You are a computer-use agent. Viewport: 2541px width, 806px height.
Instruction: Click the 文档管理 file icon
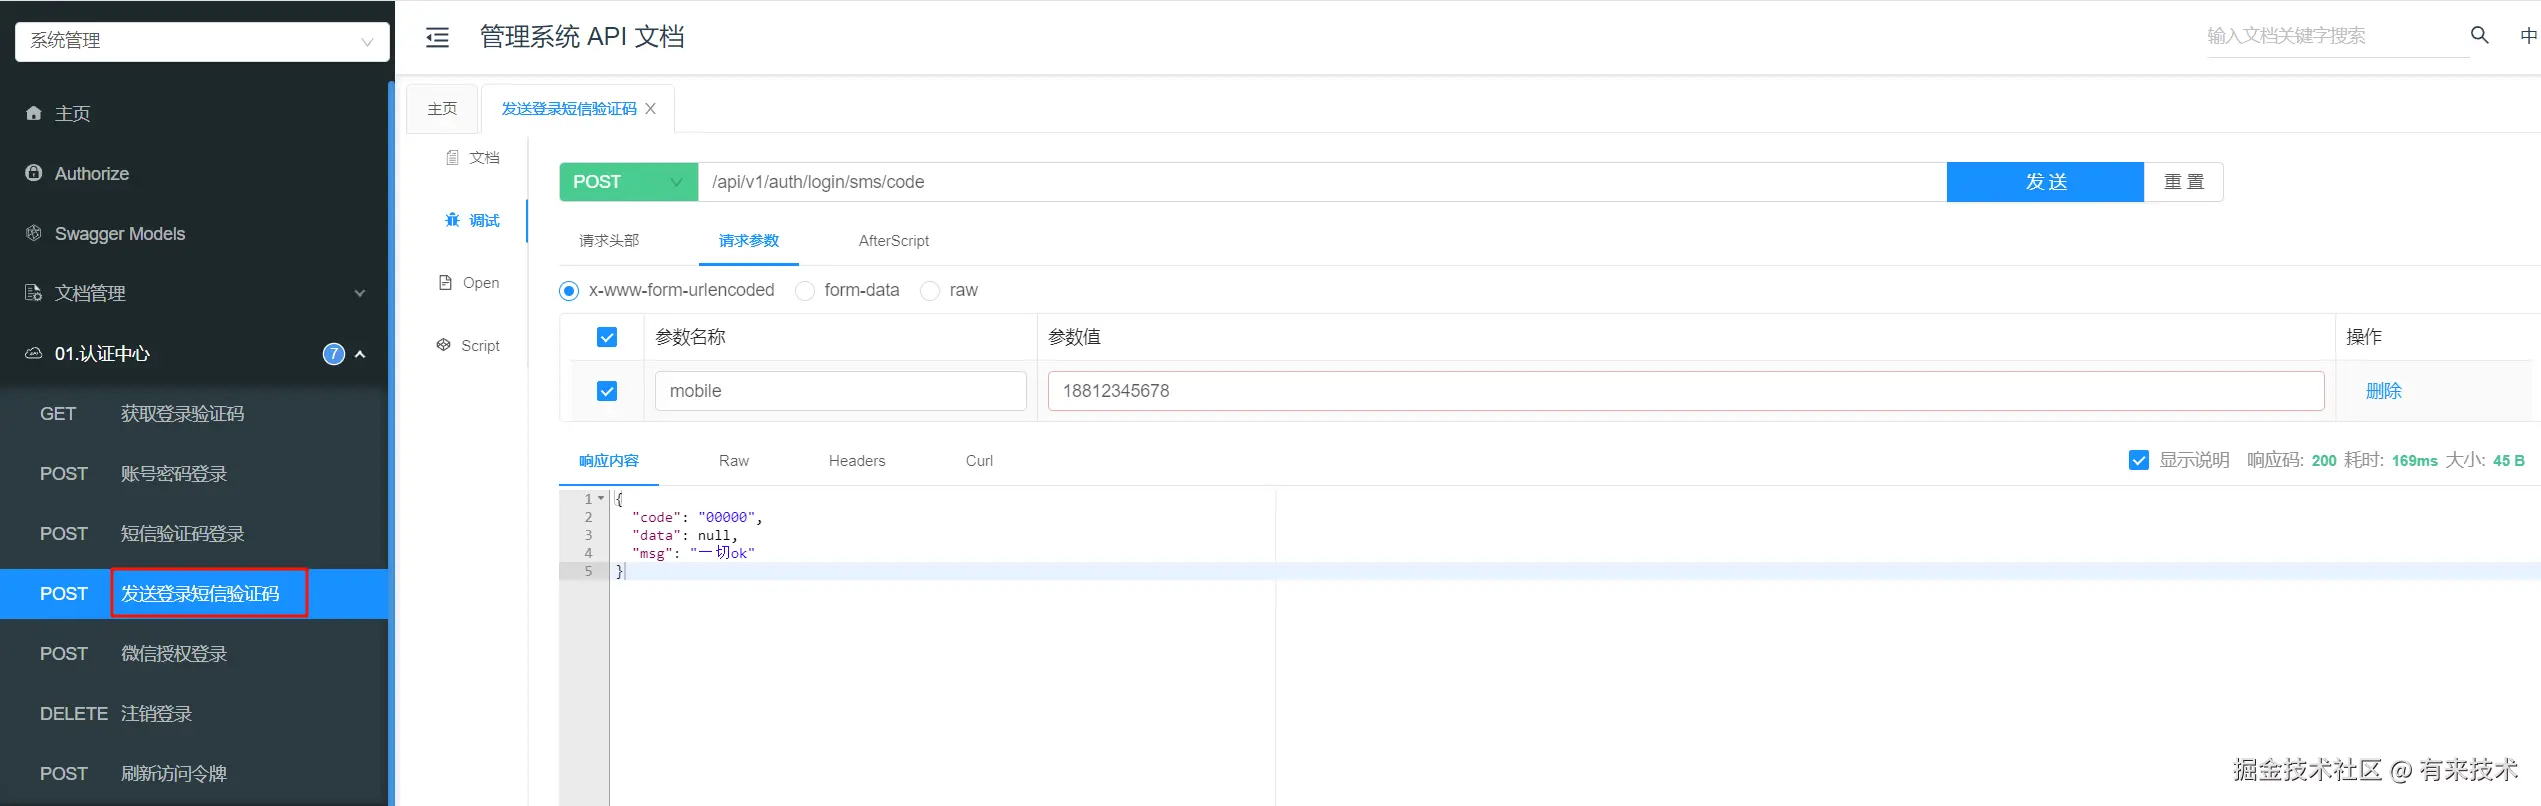[x=34, y=293]
